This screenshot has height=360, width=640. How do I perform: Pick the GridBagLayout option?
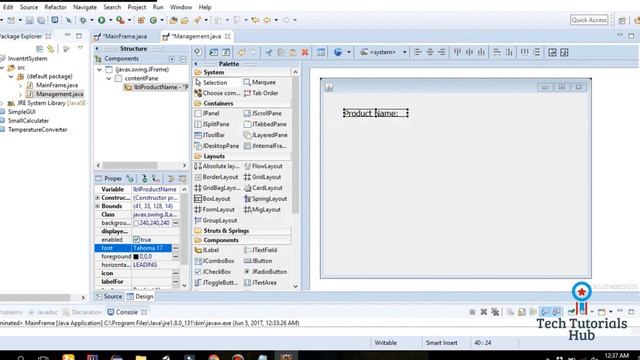coord(218,188)
